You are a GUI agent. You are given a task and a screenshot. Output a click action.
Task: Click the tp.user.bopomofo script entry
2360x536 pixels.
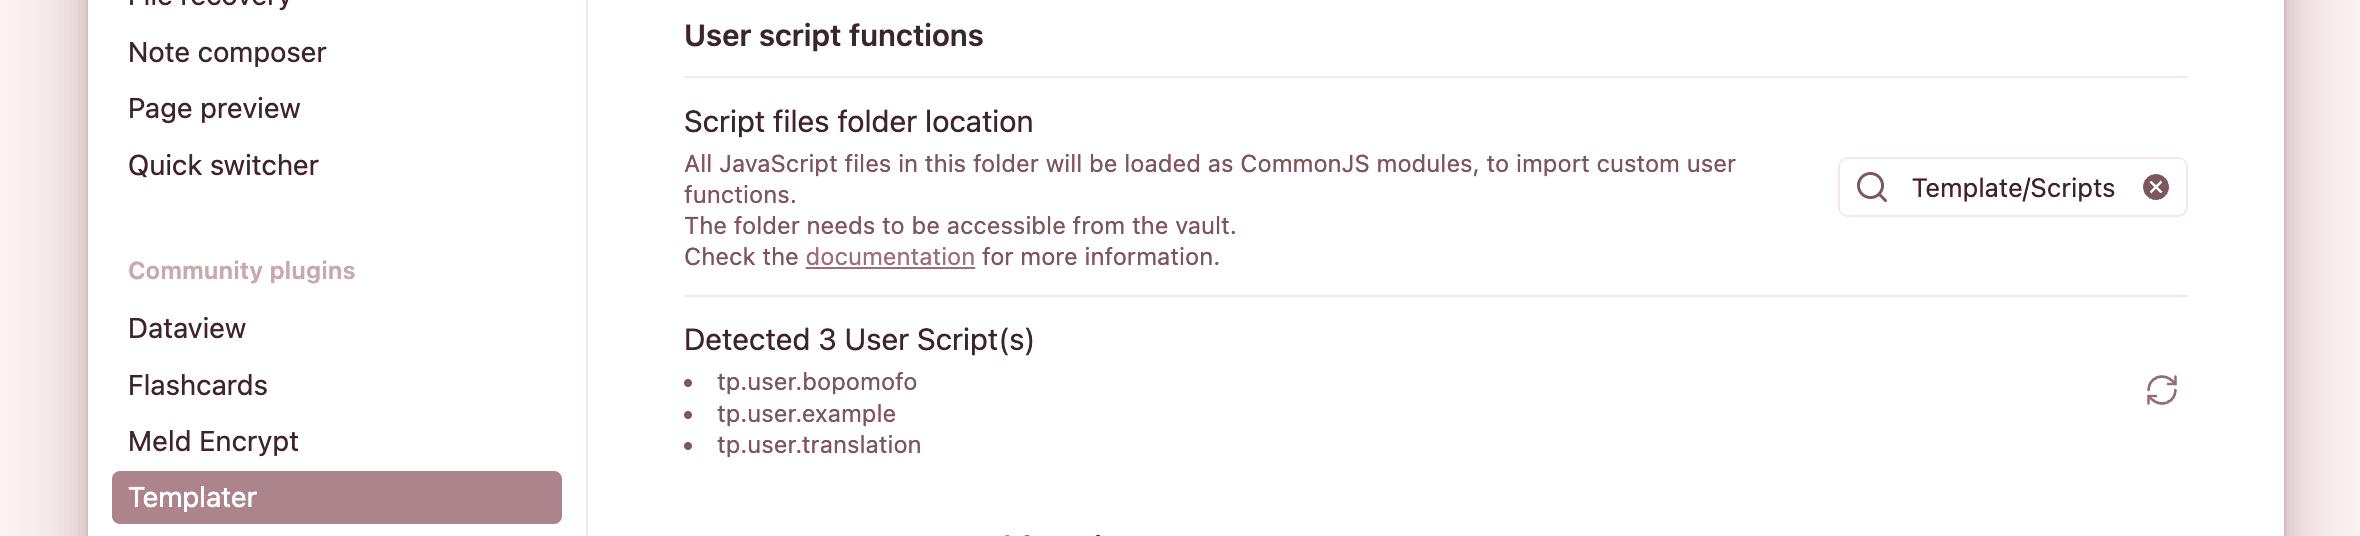pos(816,382)
